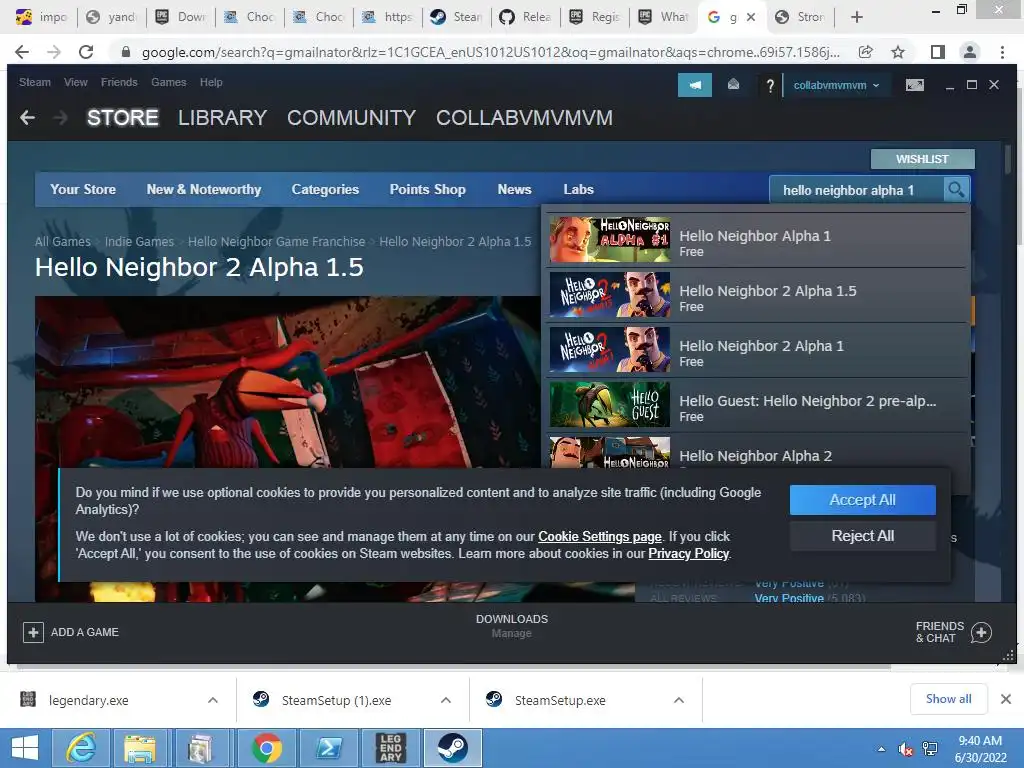Click Downloads Manage link
Image resolution: width=1024 pixels, height=768 pixels.
tap(511, 633)
